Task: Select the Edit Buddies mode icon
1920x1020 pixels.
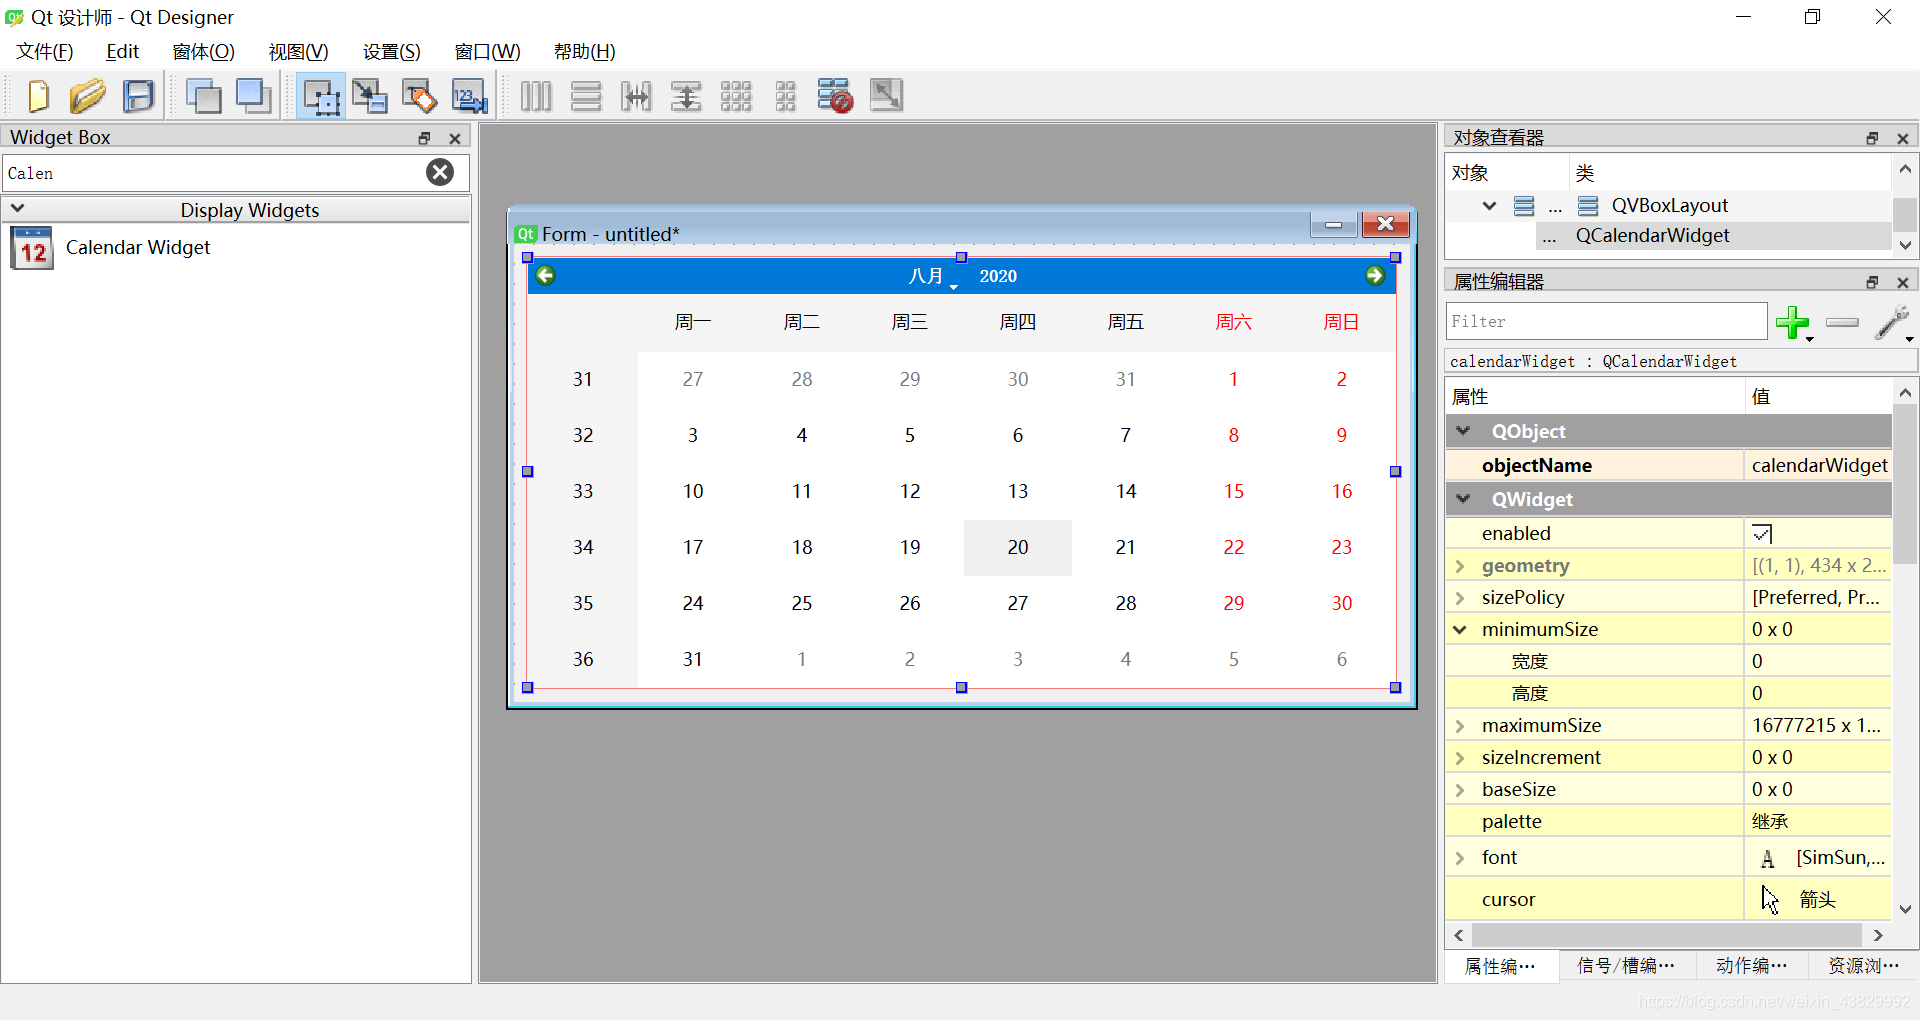Action: click(420, 96)
